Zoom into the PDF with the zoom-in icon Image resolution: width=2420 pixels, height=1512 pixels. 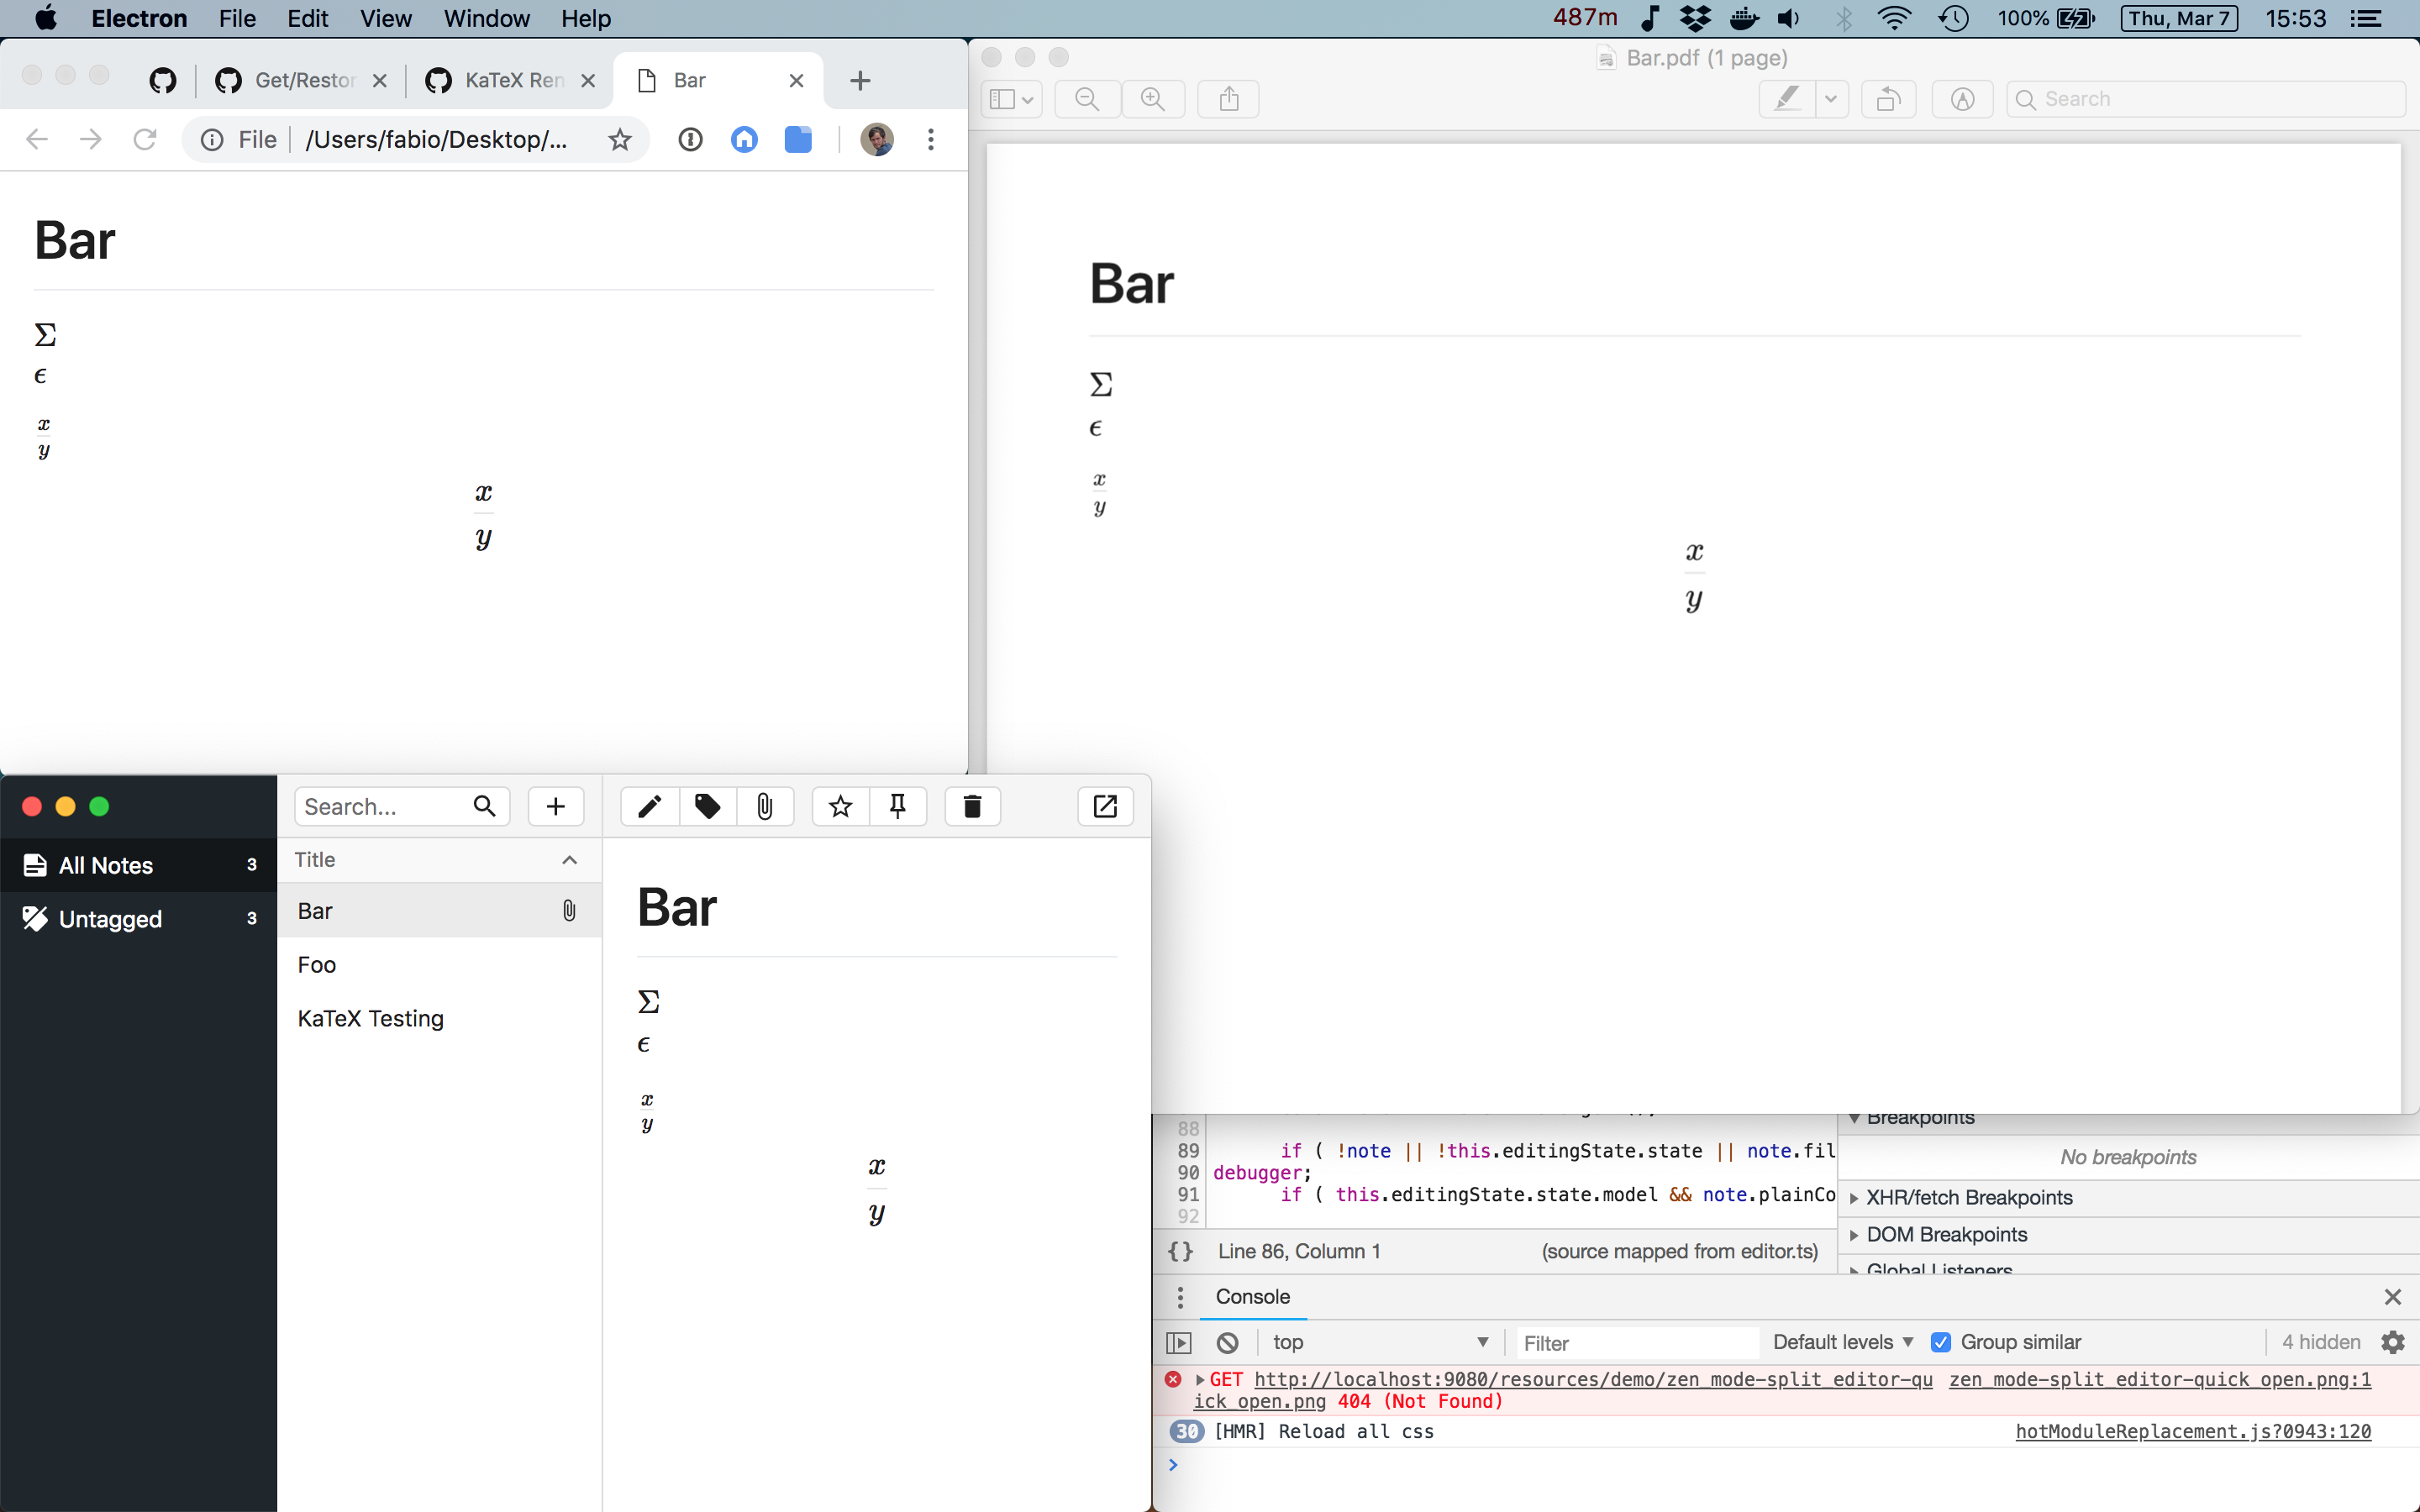[x=1152, y=99]
